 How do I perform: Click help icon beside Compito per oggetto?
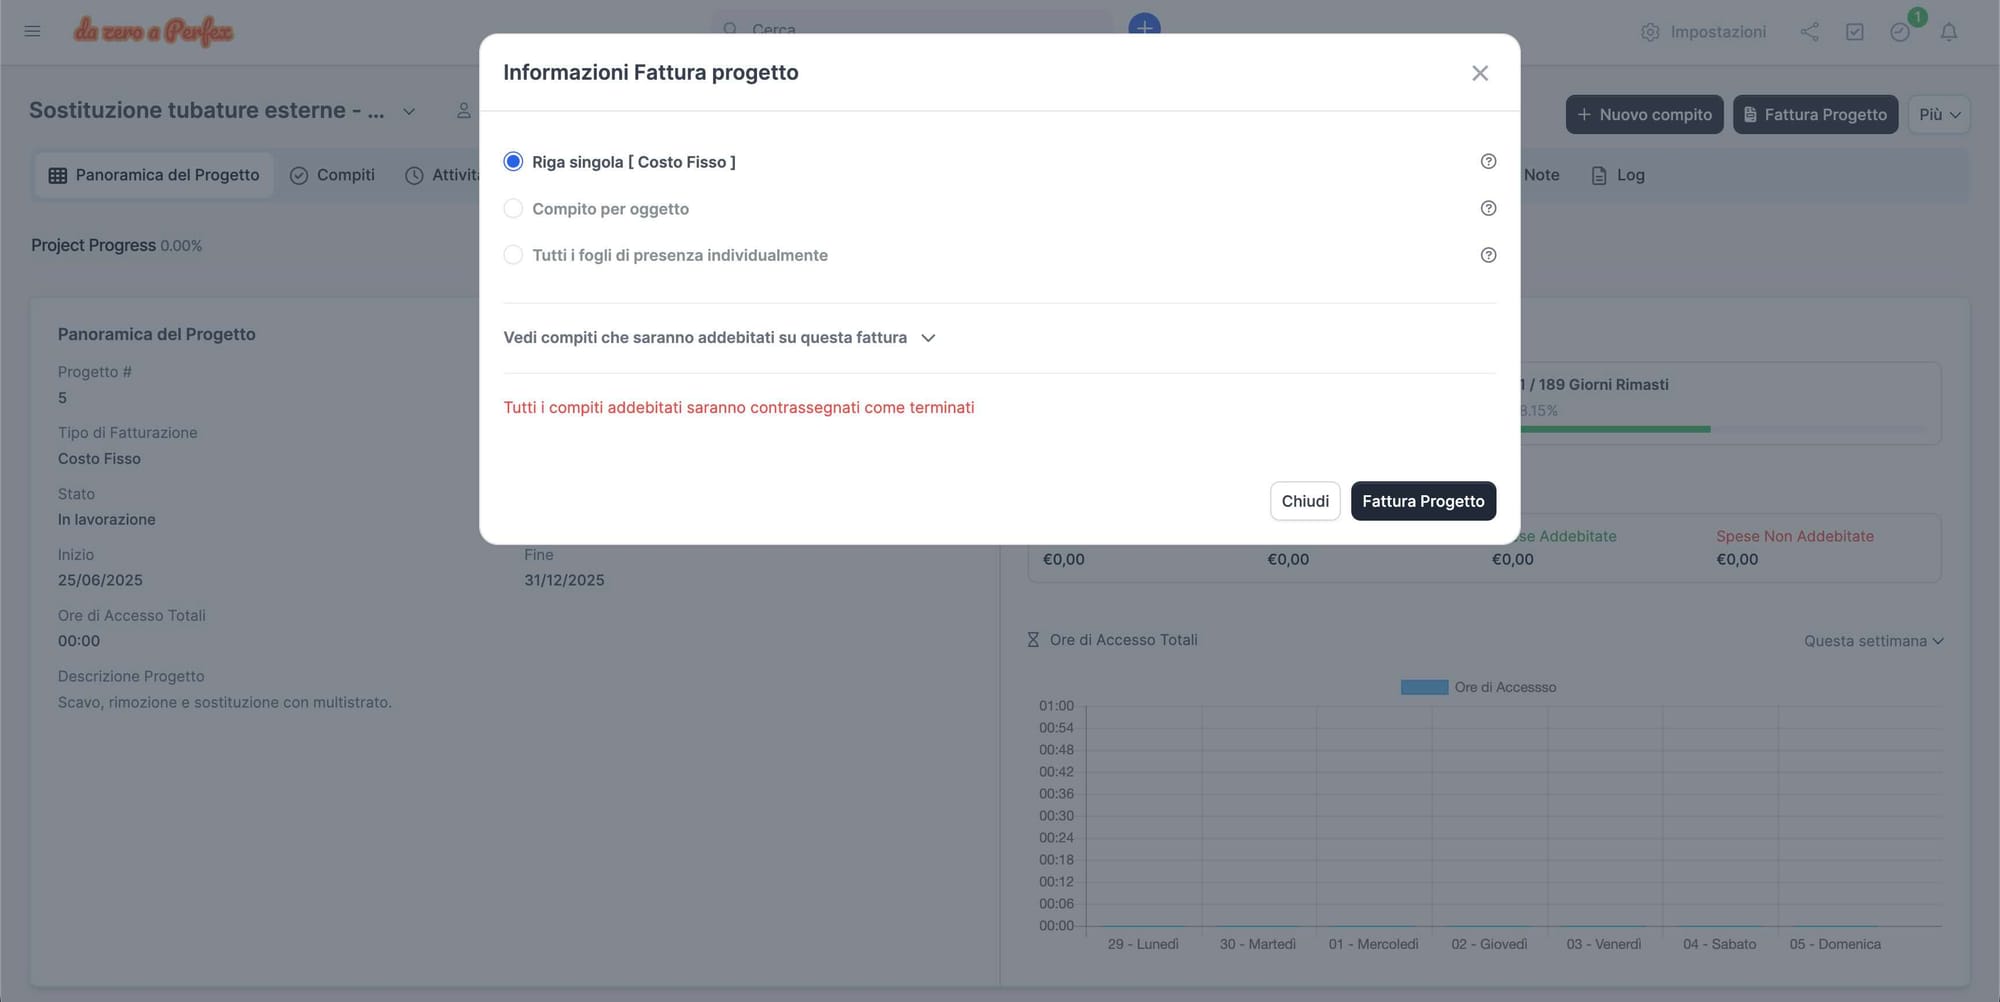1488,208
